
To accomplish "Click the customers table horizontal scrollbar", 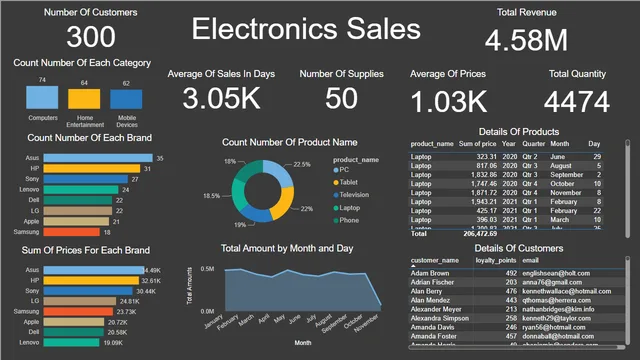I will pyautogui.click(x=517, y=347).
